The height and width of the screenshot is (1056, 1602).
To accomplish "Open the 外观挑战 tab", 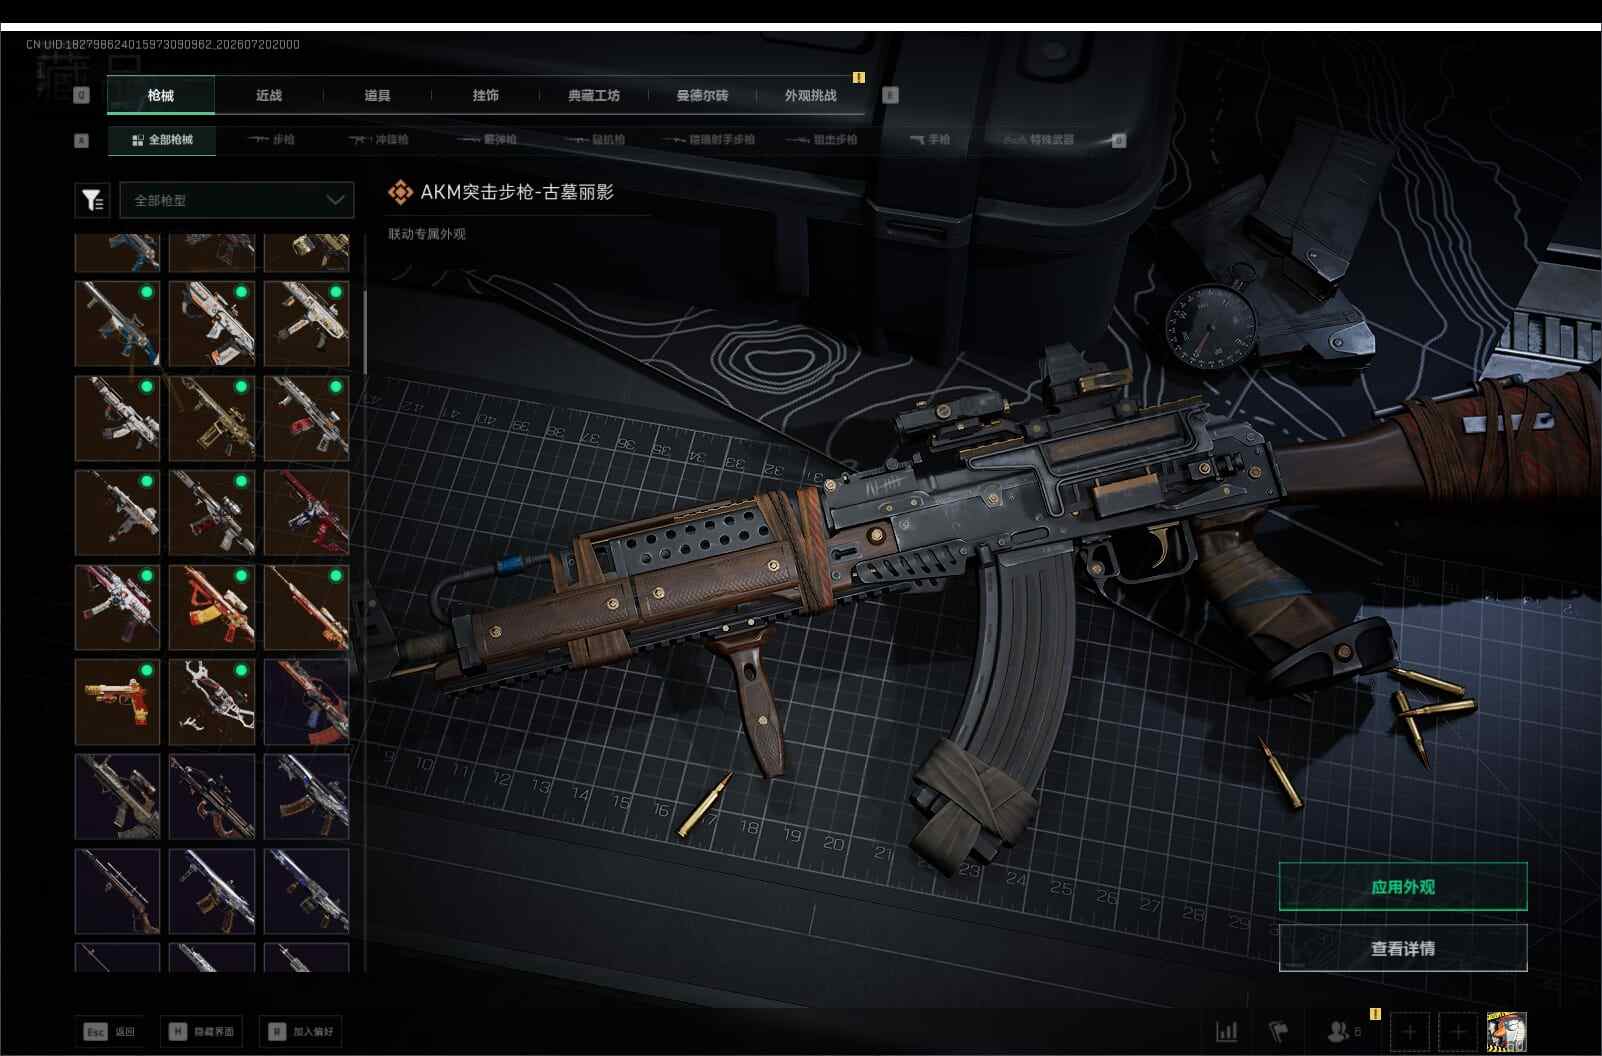I will pyautogui.click(x=811, y=96).
